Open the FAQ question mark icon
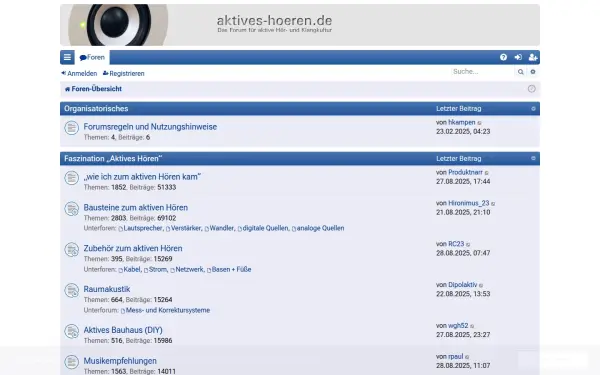Image resolution: width=600 pixels, height=375 pixels. click(503, 57)
